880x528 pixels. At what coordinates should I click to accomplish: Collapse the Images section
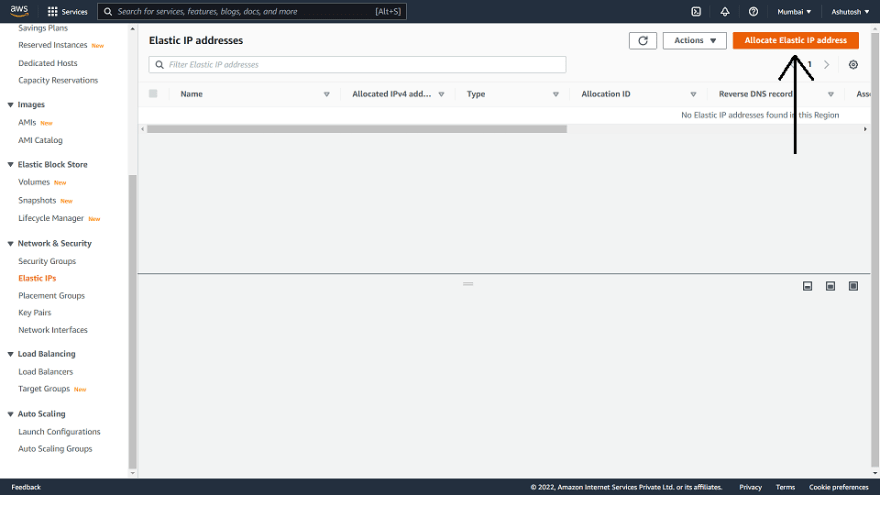point(10,105)
